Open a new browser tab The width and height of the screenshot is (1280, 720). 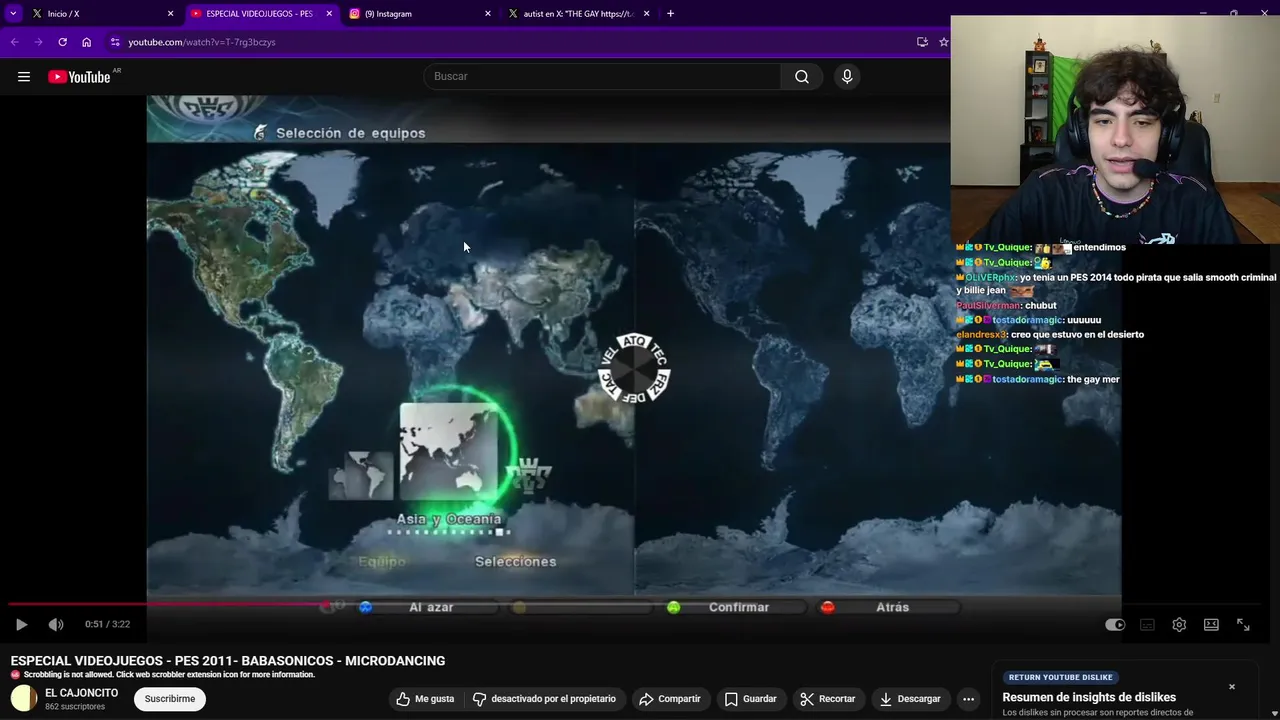[x=670, y=14]
